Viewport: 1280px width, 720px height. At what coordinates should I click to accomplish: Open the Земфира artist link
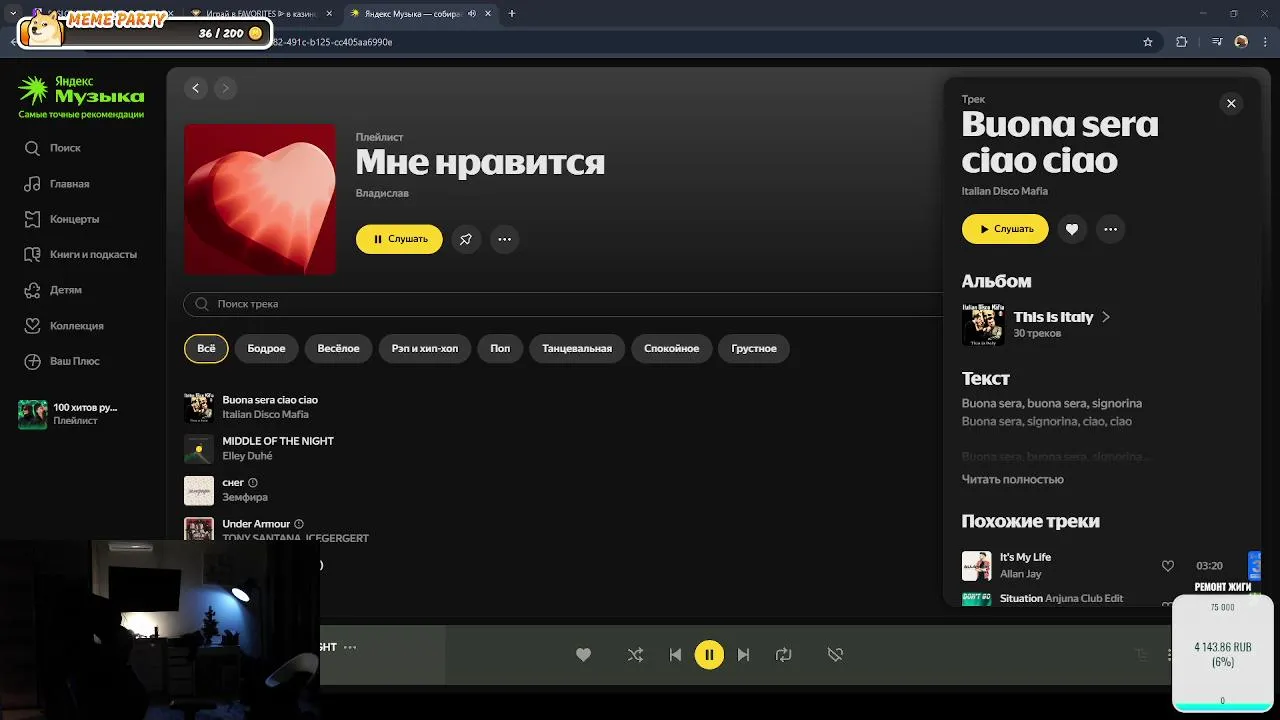[x=245, y=497]
